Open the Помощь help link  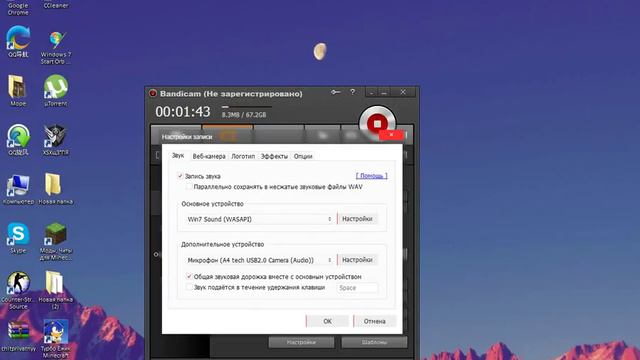[371, 176]
